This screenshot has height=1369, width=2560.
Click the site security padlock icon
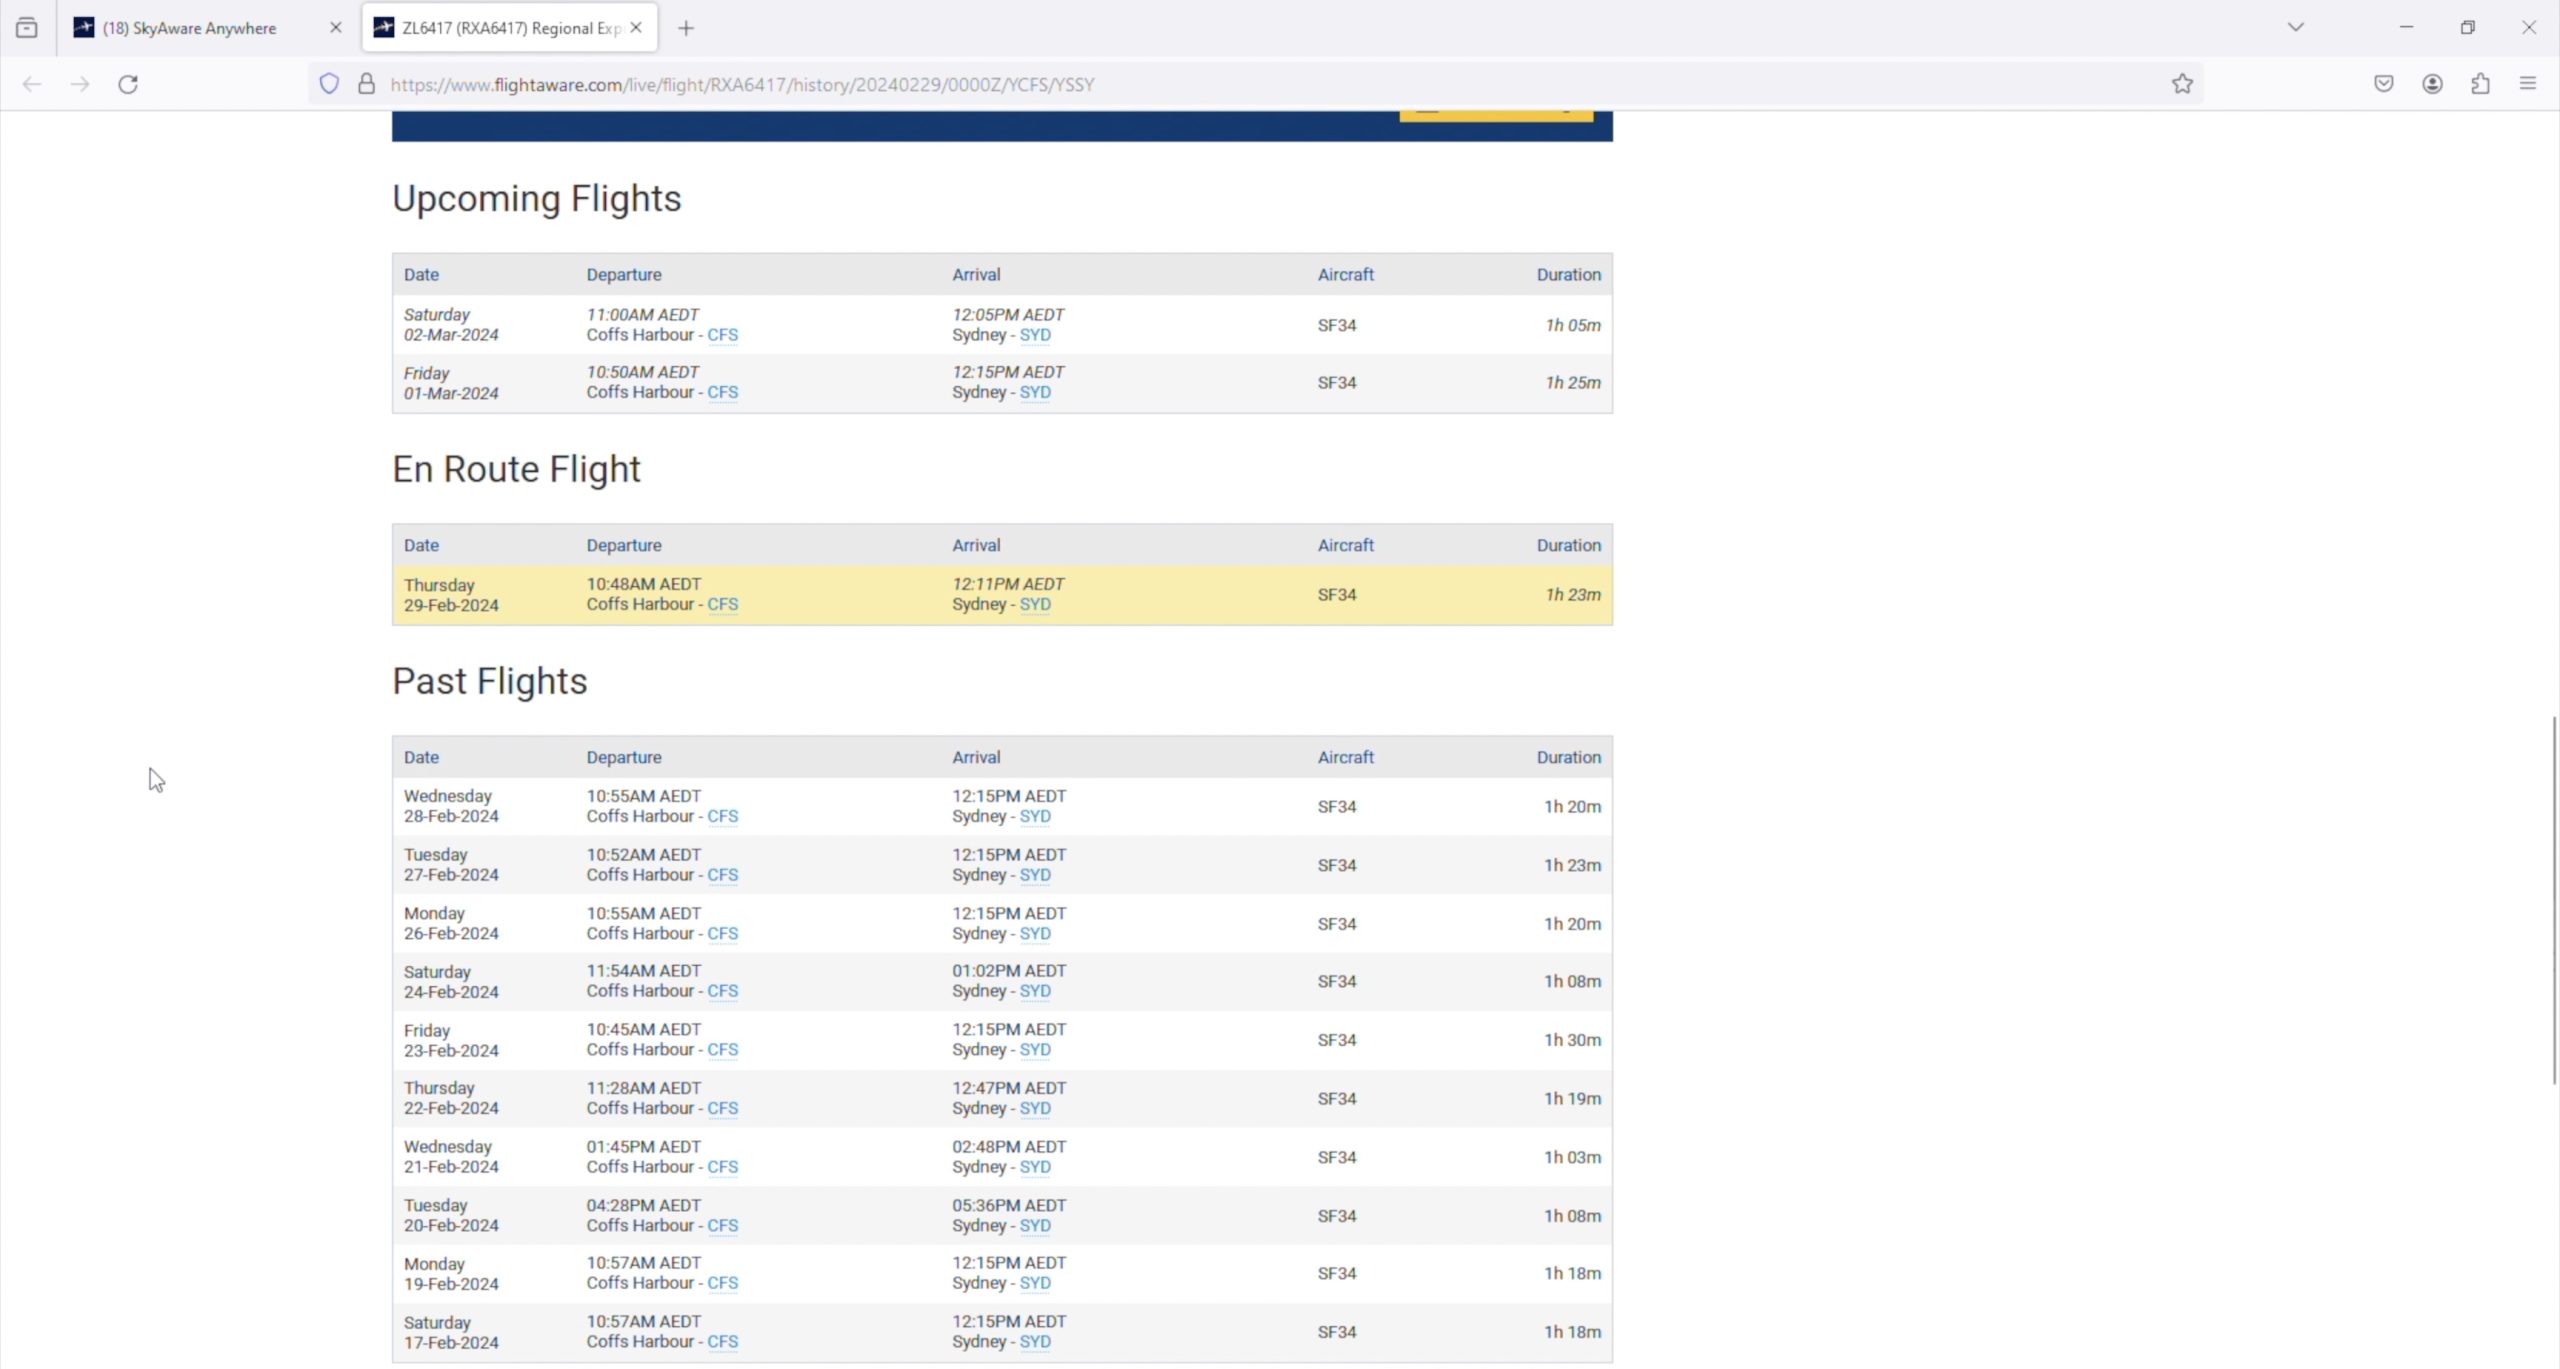point(367,84)
